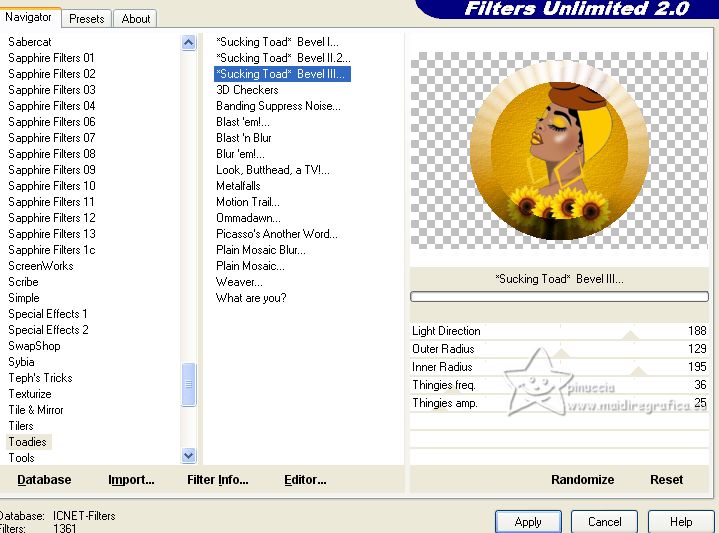Select the Sabercat category
Image resolution: width=719 pixels, height=533 pixels.
point(30,42)
